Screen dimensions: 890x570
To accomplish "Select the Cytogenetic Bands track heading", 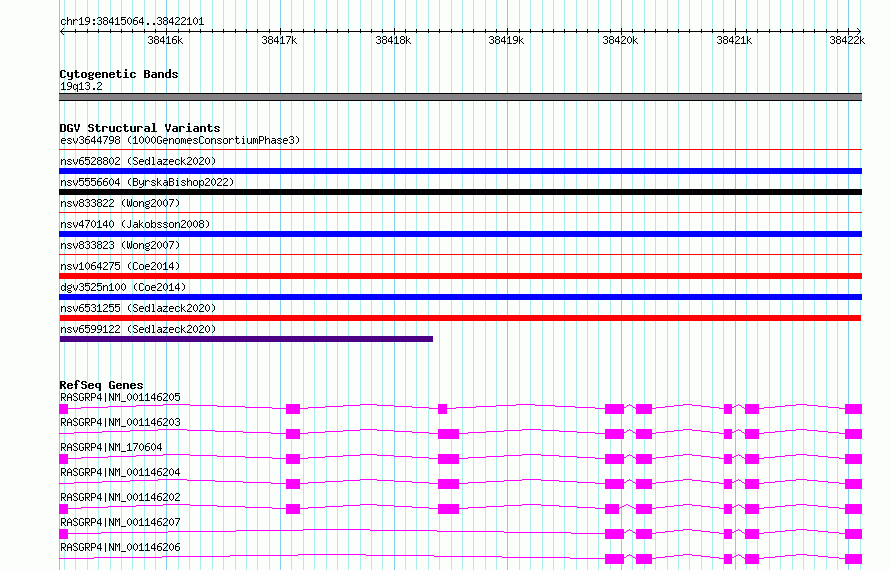I will point(119,74).
